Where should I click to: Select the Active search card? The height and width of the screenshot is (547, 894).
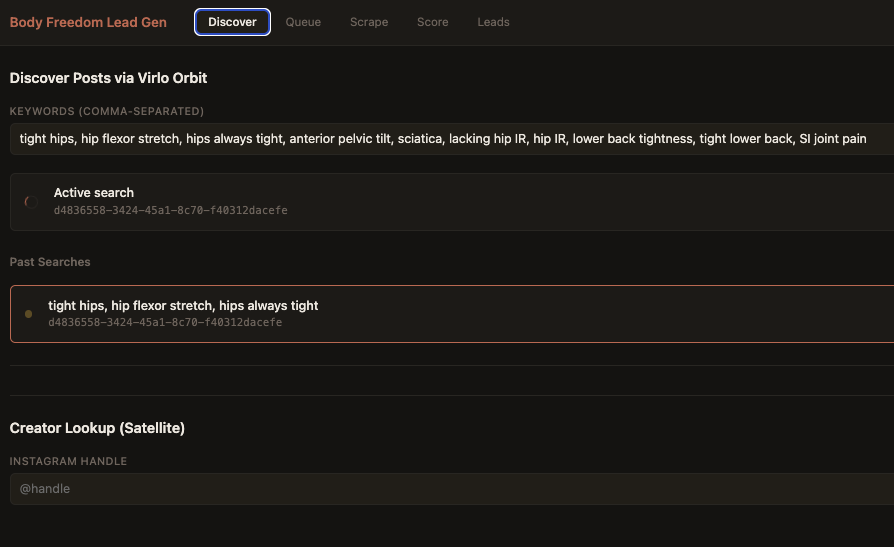452,202
